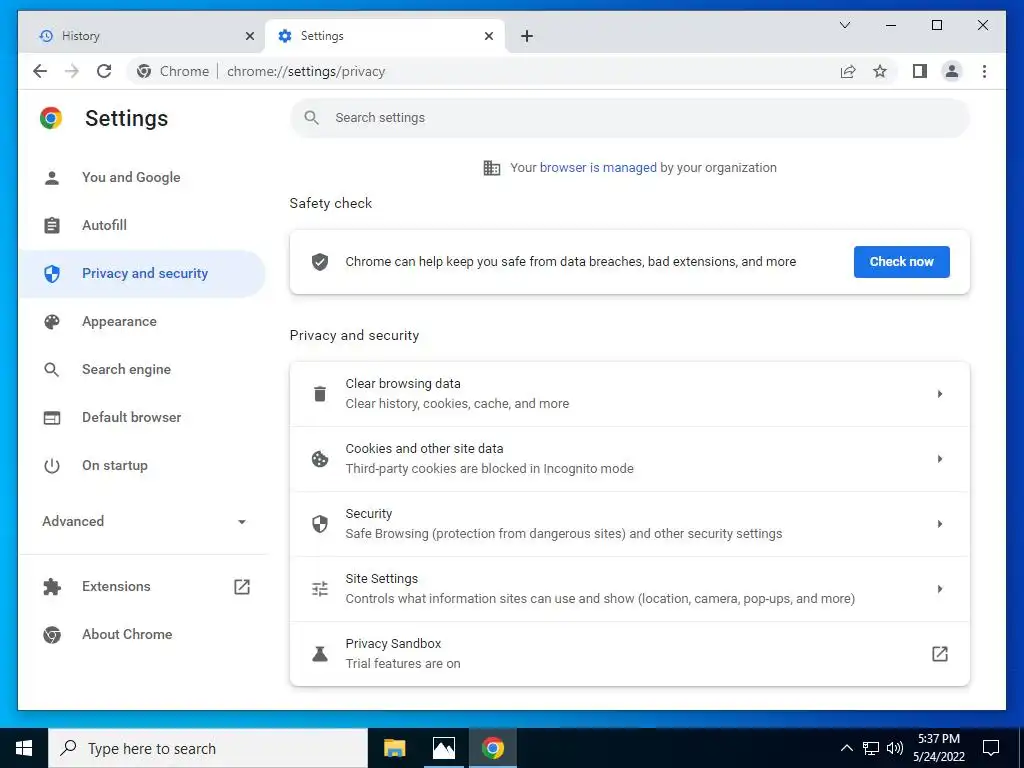Screen dimensions: 1024x768
Task: Click the puzzle piece Extensions icon
Action: click(x=52, y=586)
